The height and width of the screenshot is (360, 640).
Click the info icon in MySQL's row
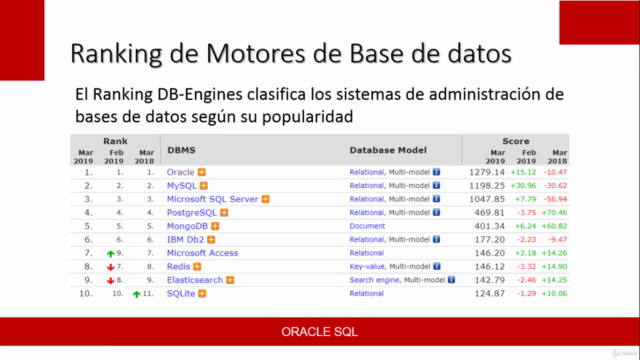click(436, 185)
